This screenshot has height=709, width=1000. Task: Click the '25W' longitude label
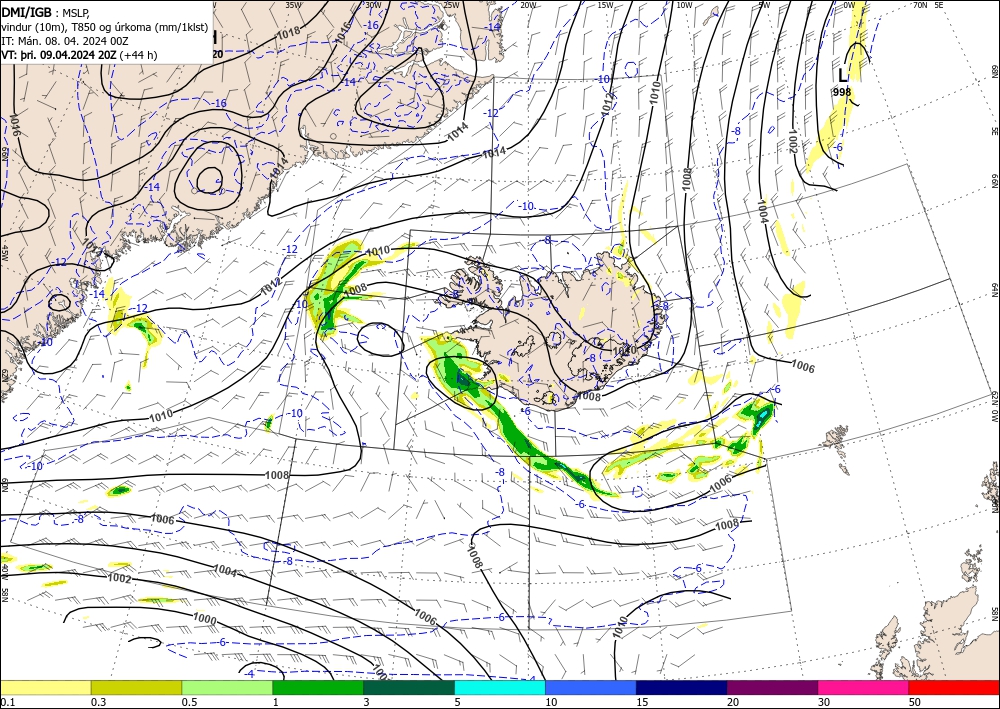tap(450, 5)
